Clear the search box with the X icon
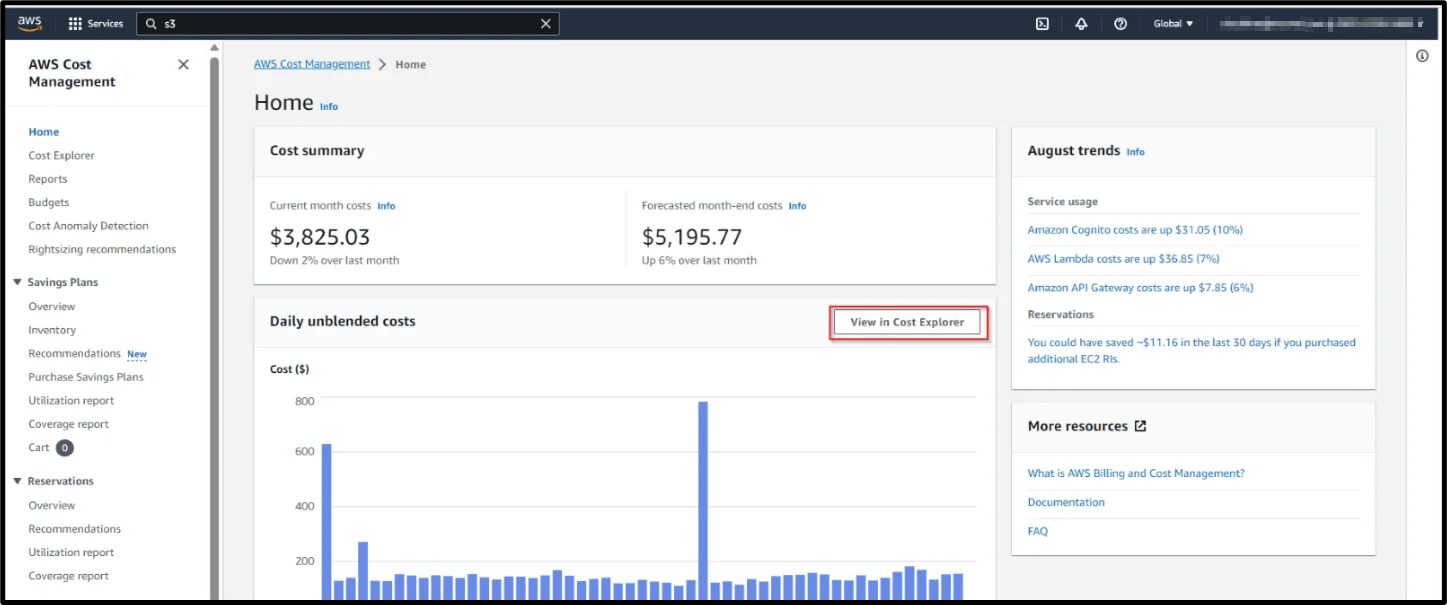Image resolution: width=1447 pixels, height=605 pixels. (545, 22)
